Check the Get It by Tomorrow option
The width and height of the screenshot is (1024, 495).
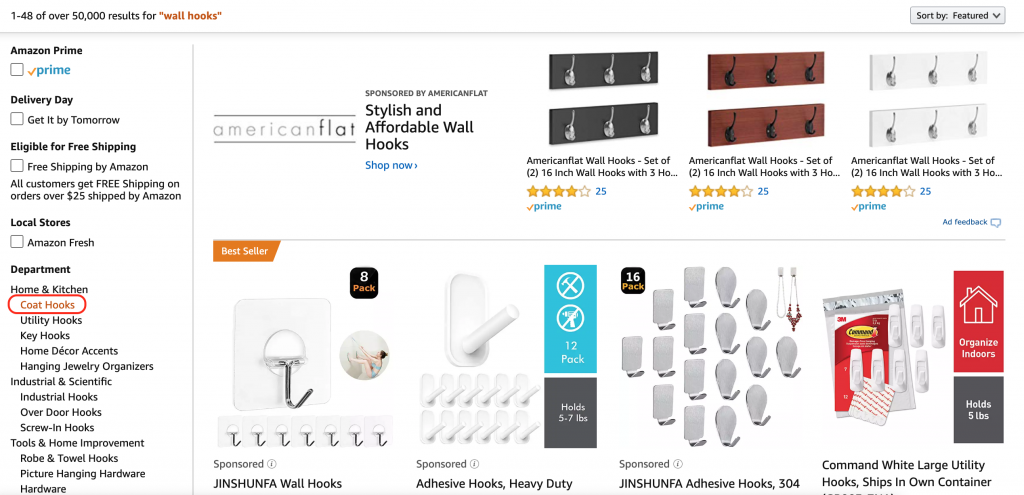(17, 119)
